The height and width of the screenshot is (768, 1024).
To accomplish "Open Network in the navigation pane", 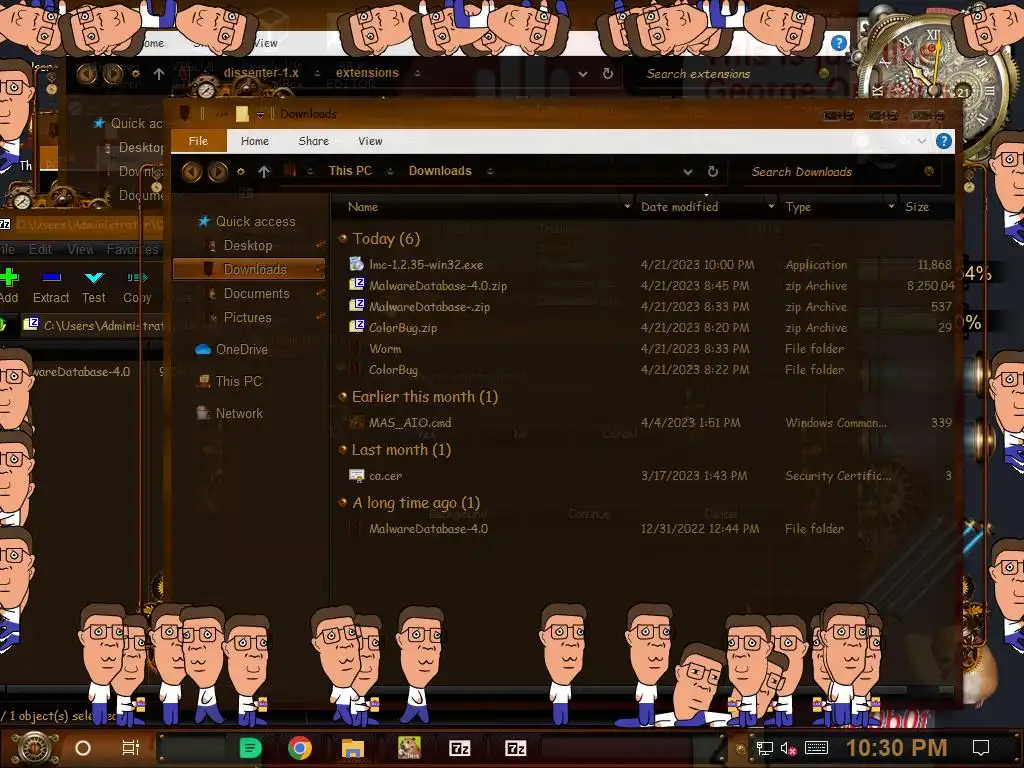I will (239, 413).
